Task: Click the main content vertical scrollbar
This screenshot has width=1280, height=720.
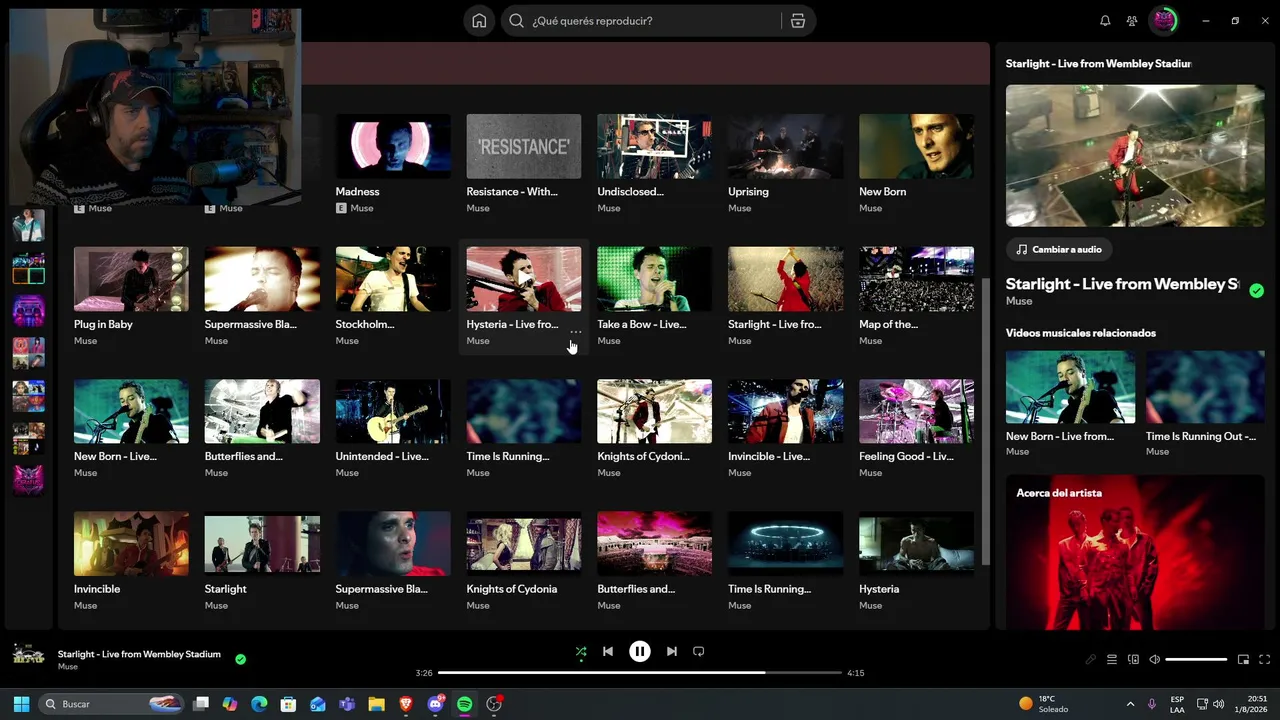Action: tap(984, 420)
